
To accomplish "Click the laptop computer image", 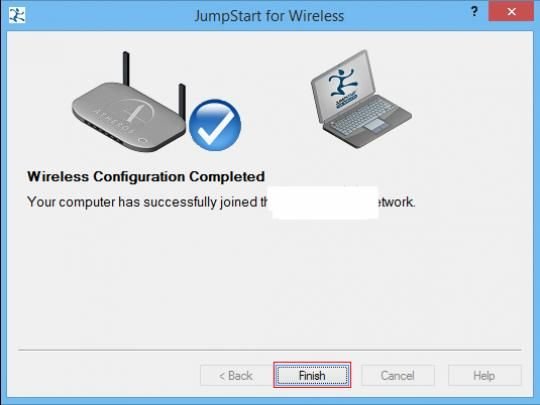I will tap(361, 99).
